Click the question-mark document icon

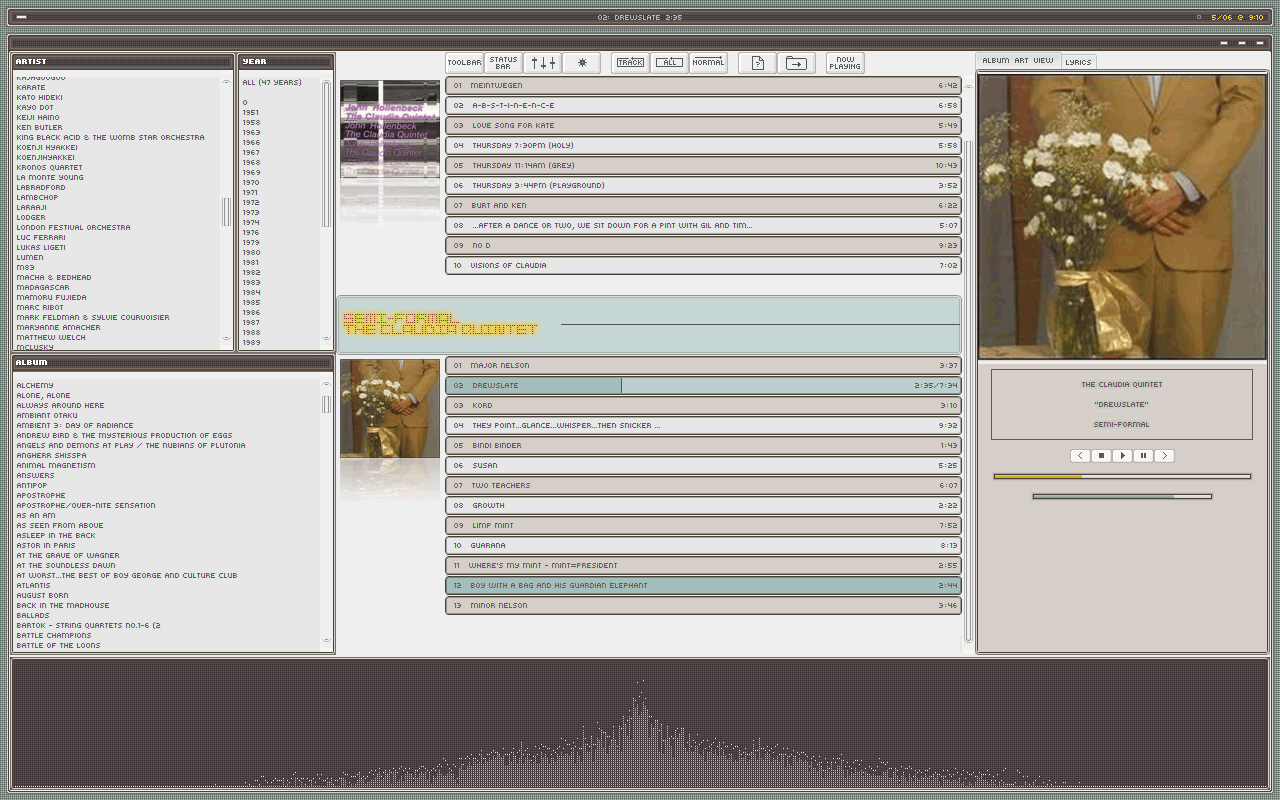click(758, 63)
